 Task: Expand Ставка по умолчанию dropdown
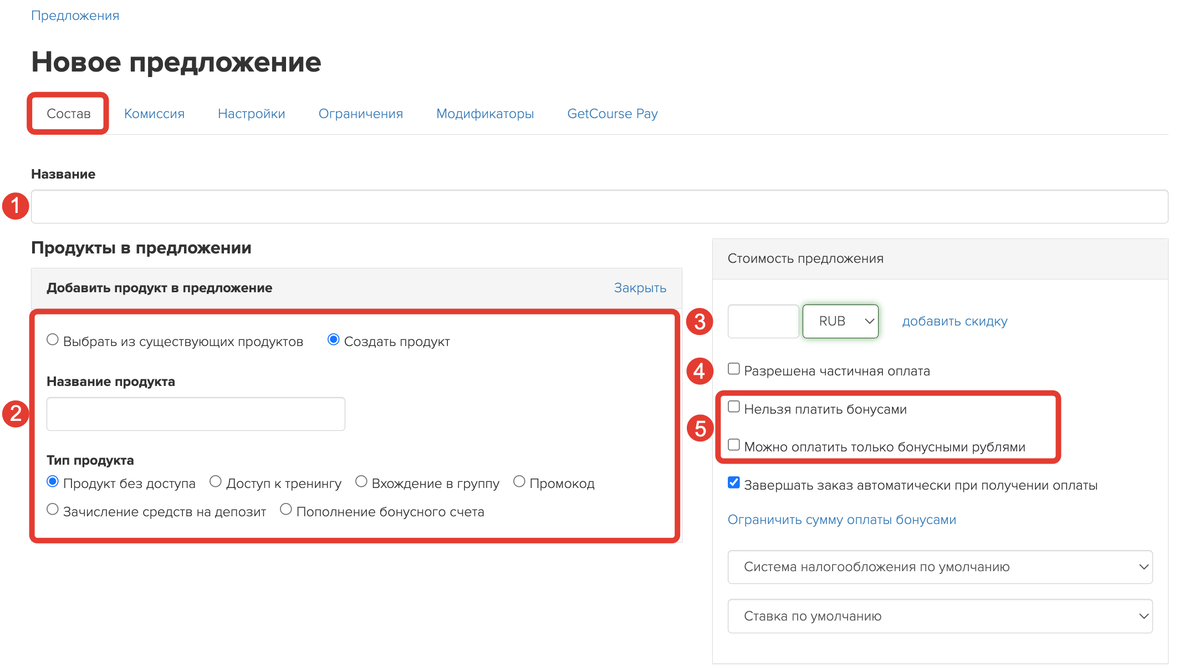(940, 616)
